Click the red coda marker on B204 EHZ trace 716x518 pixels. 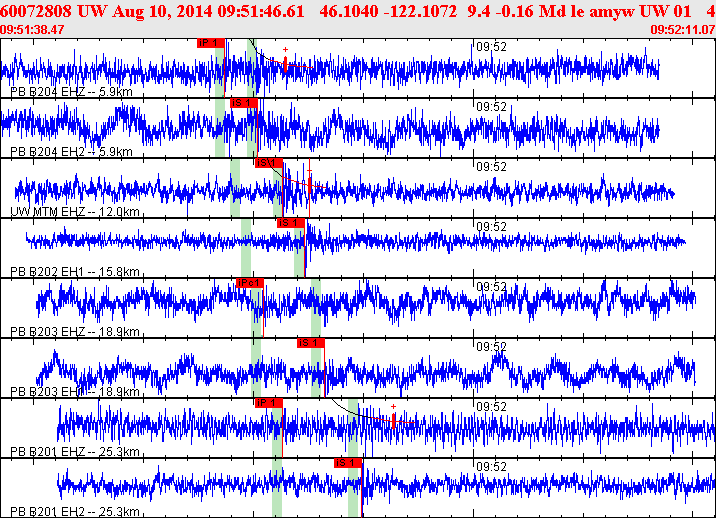tap(285, 64)
